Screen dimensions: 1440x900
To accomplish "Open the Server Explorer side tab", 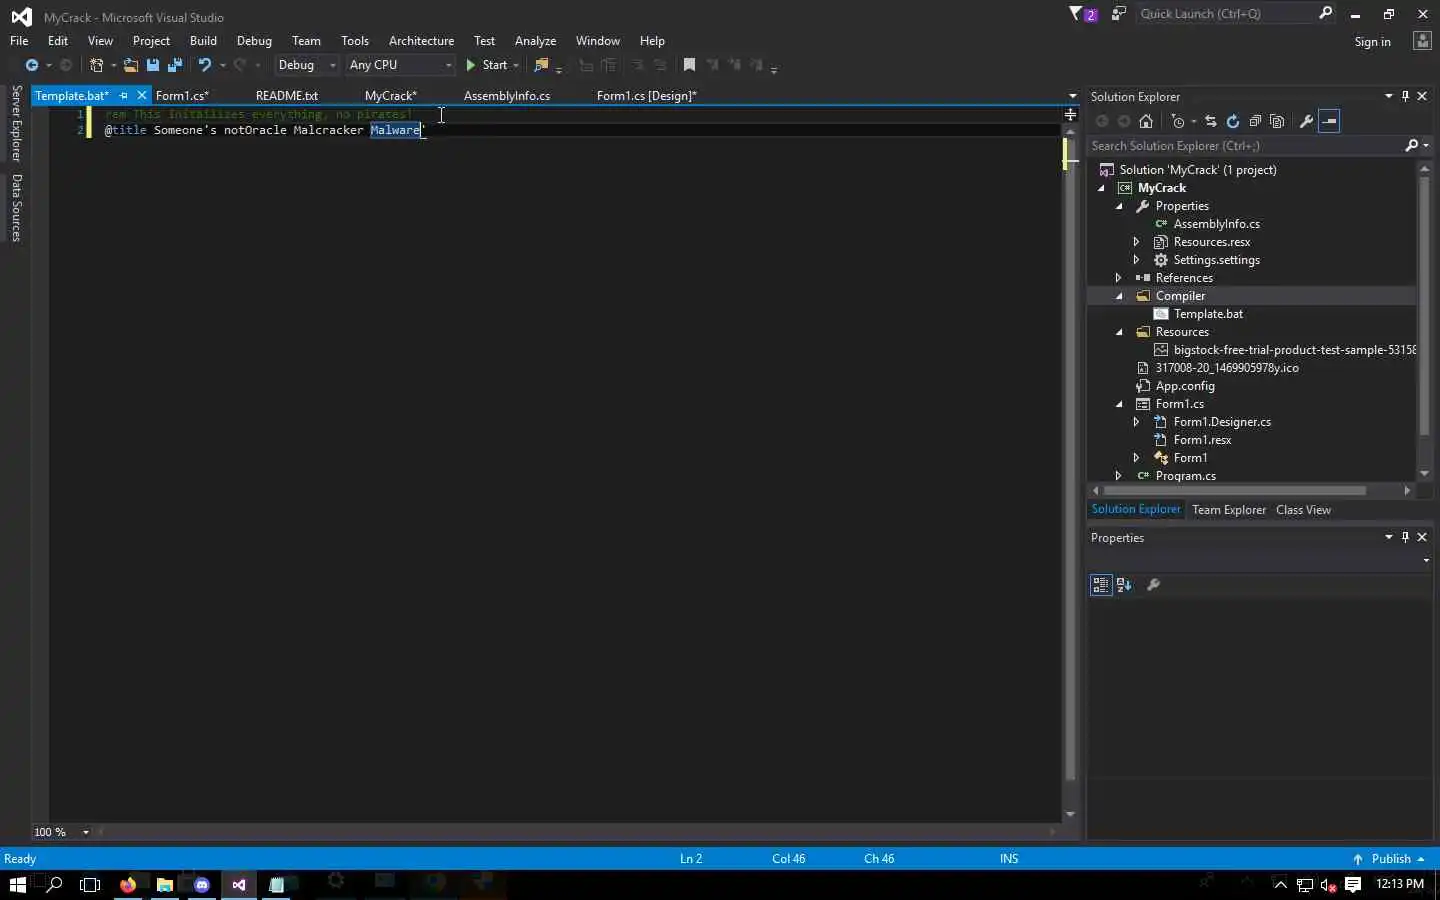I will pos(16,123).
